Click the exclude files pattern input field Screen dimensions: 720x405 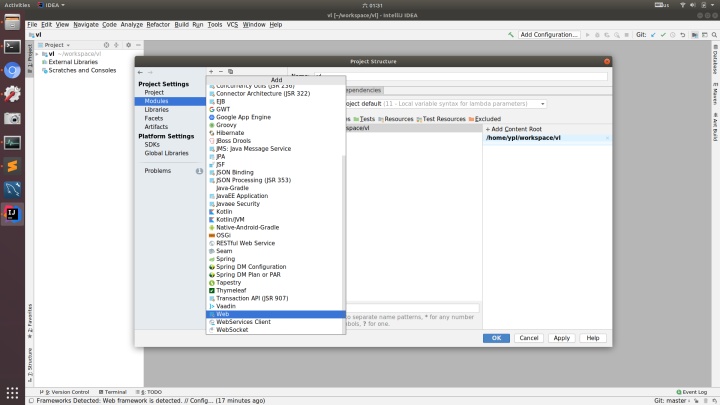[x=412, y=308]
